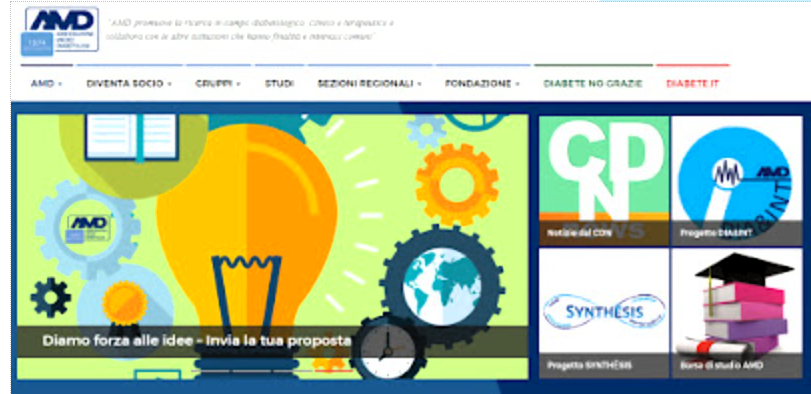
Task: Open the STUDI menu item
Action: coord(279,84)
